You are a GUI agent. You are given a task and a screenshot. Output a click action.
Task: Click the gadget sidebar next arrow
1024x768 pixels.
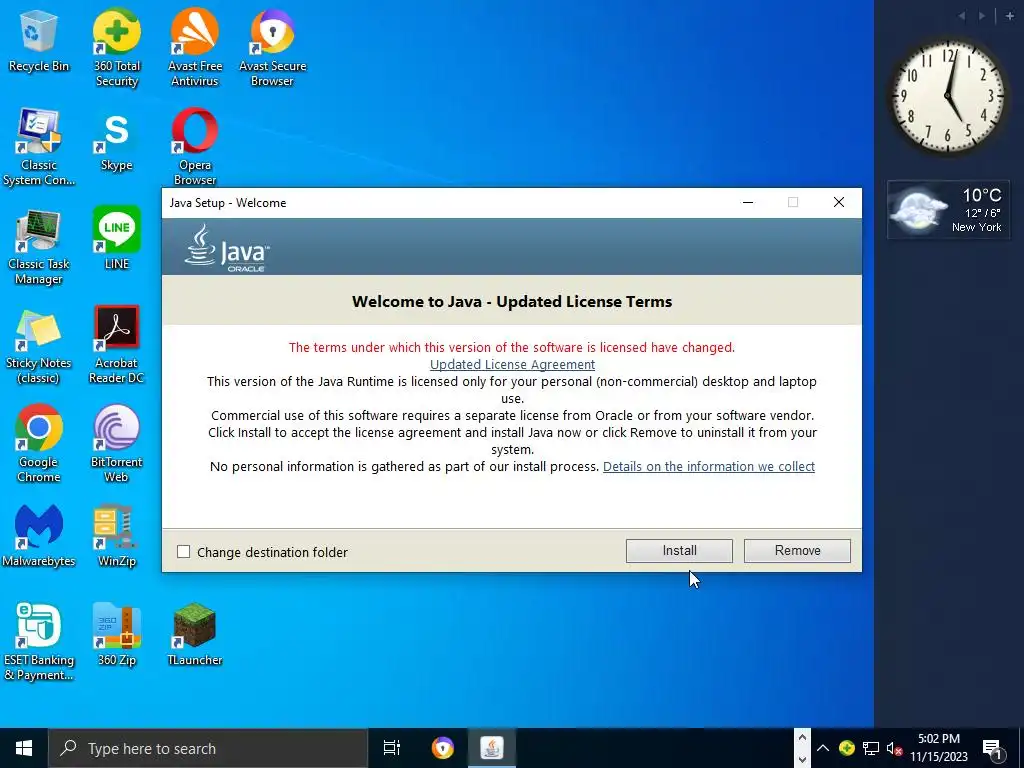coord(982,16)
